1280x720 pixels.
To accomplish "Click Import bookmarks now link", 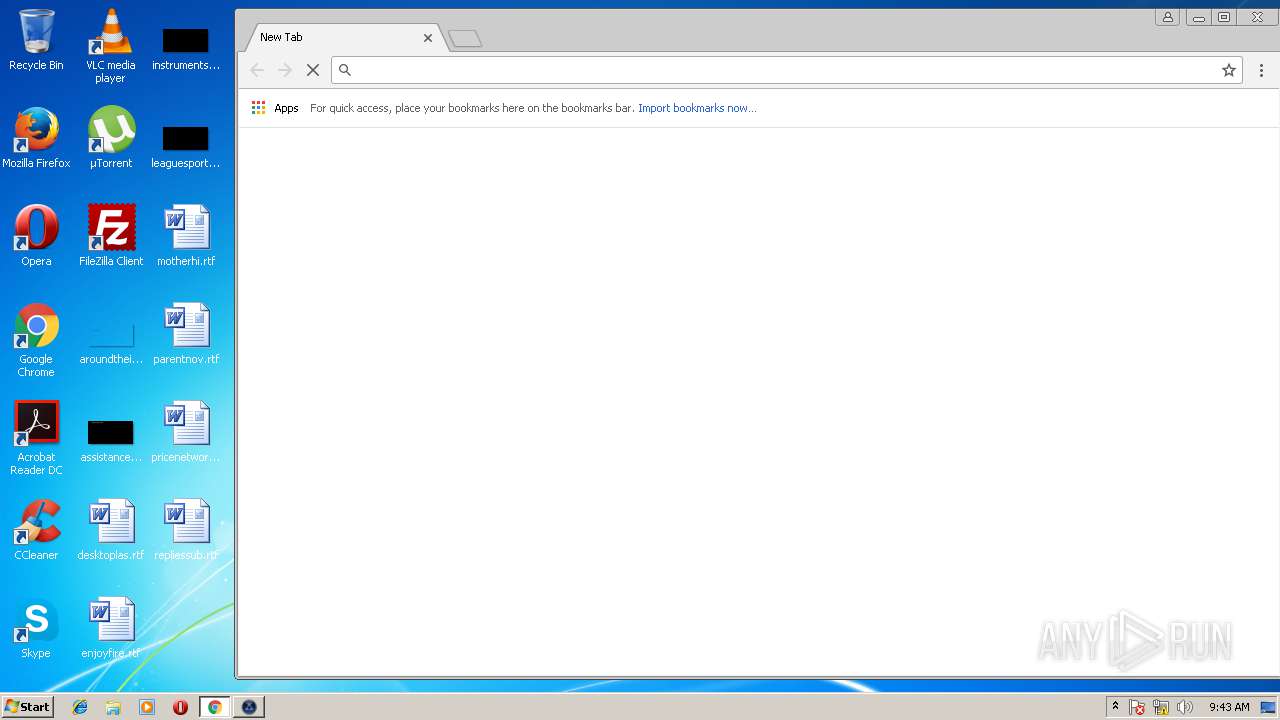I will 697,108.
